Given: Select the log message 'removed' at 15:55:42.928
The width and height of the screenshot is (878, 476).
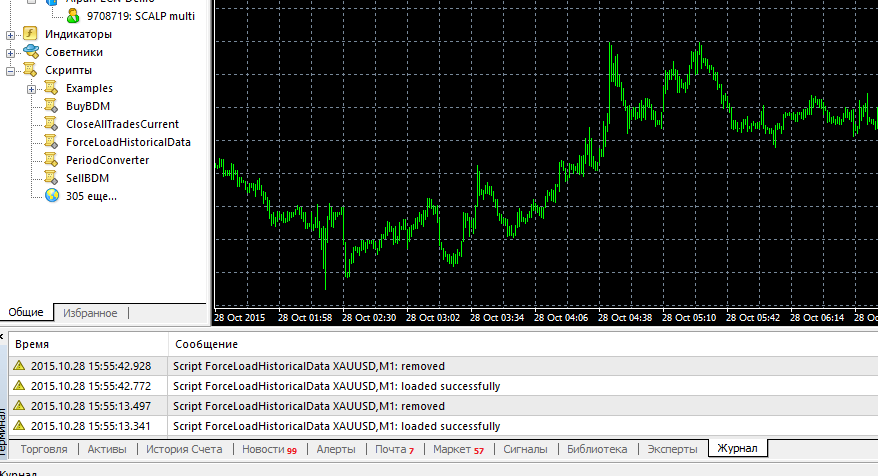Looking at the screenshot, I should [x=309, y=366].
